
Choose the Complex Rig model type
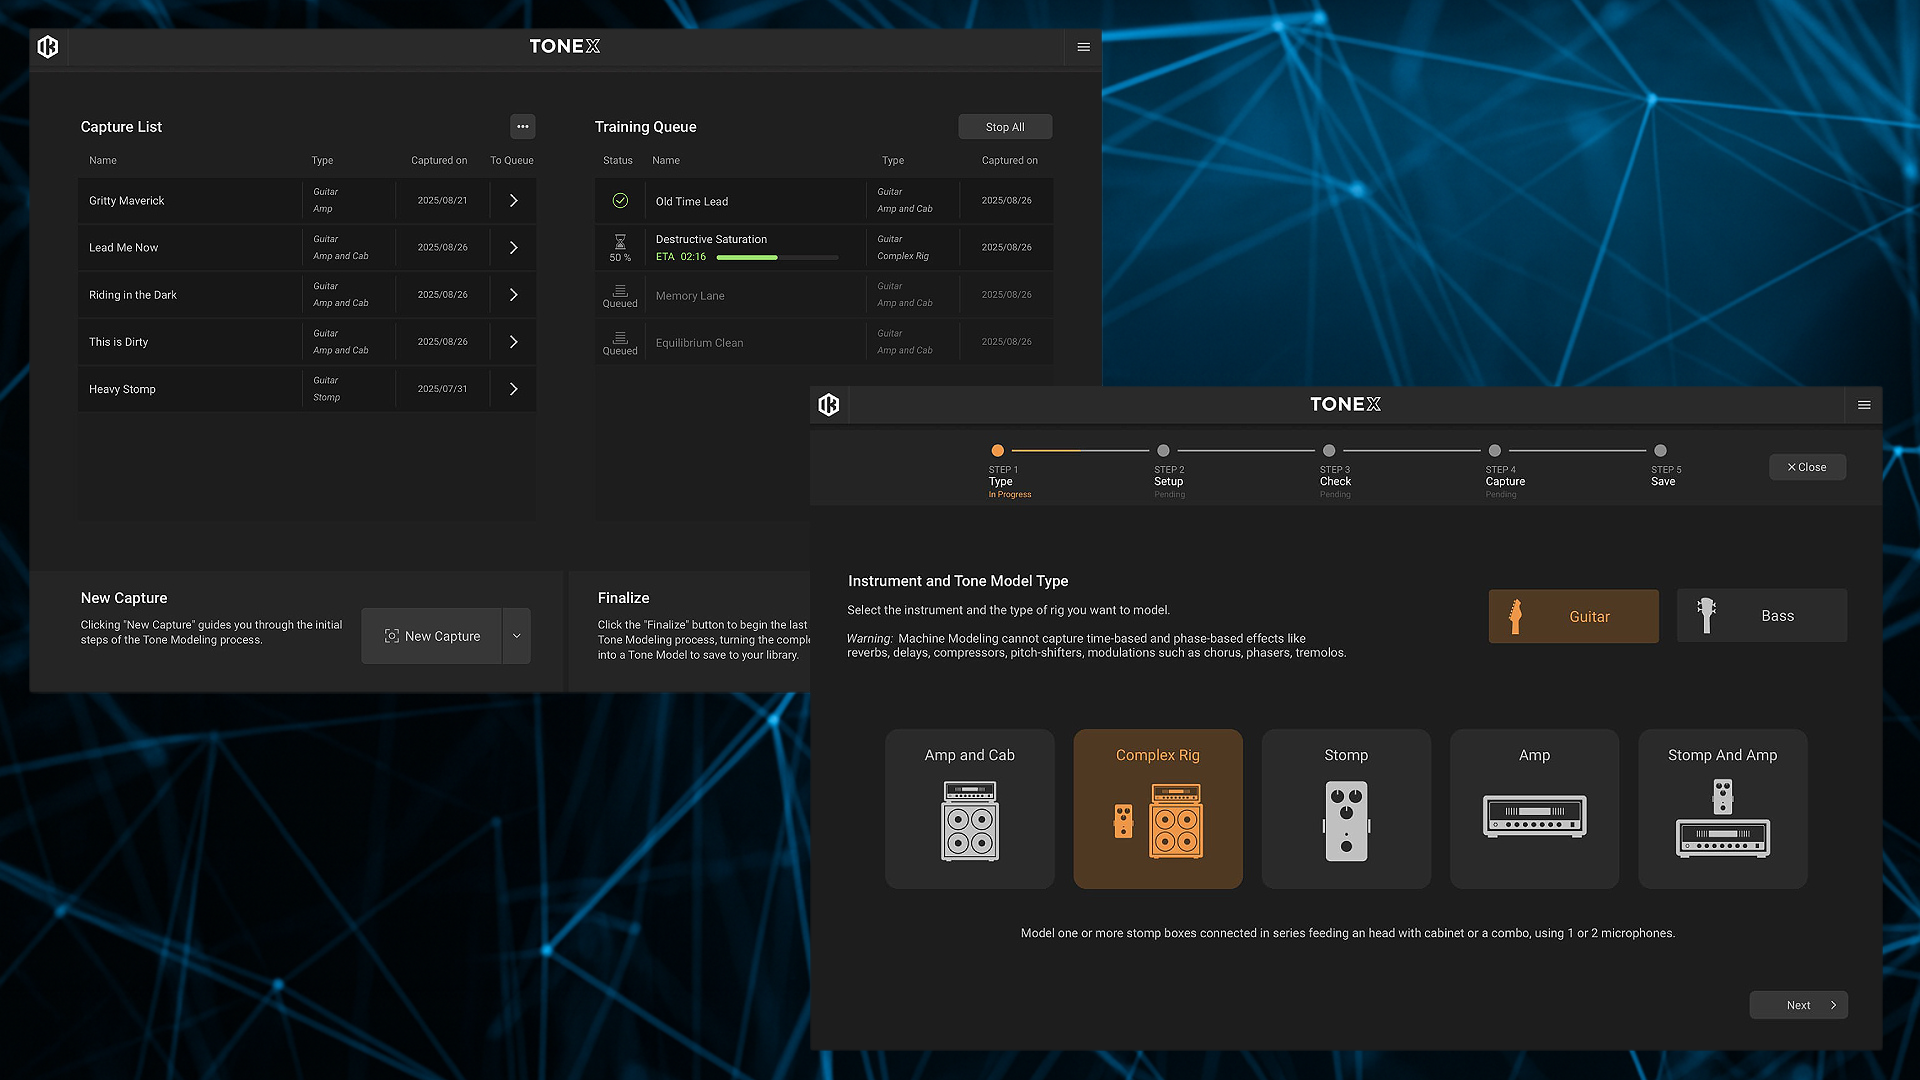[1158, 808]
